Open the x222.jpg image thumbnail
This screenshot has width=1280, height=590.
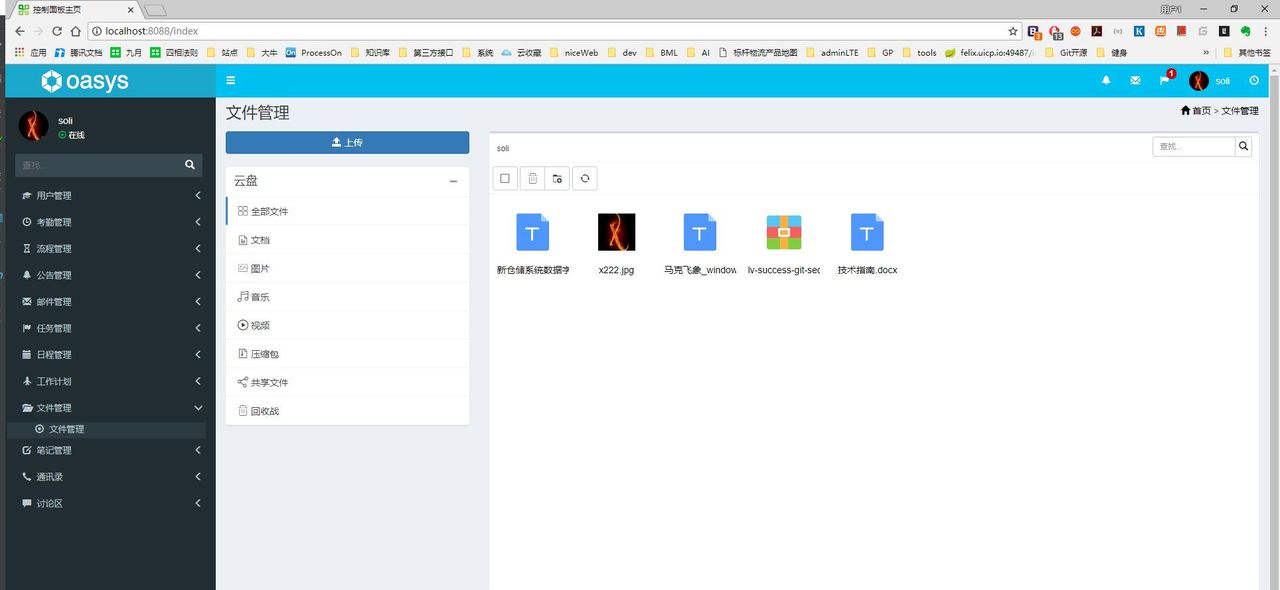pos(616,232)
